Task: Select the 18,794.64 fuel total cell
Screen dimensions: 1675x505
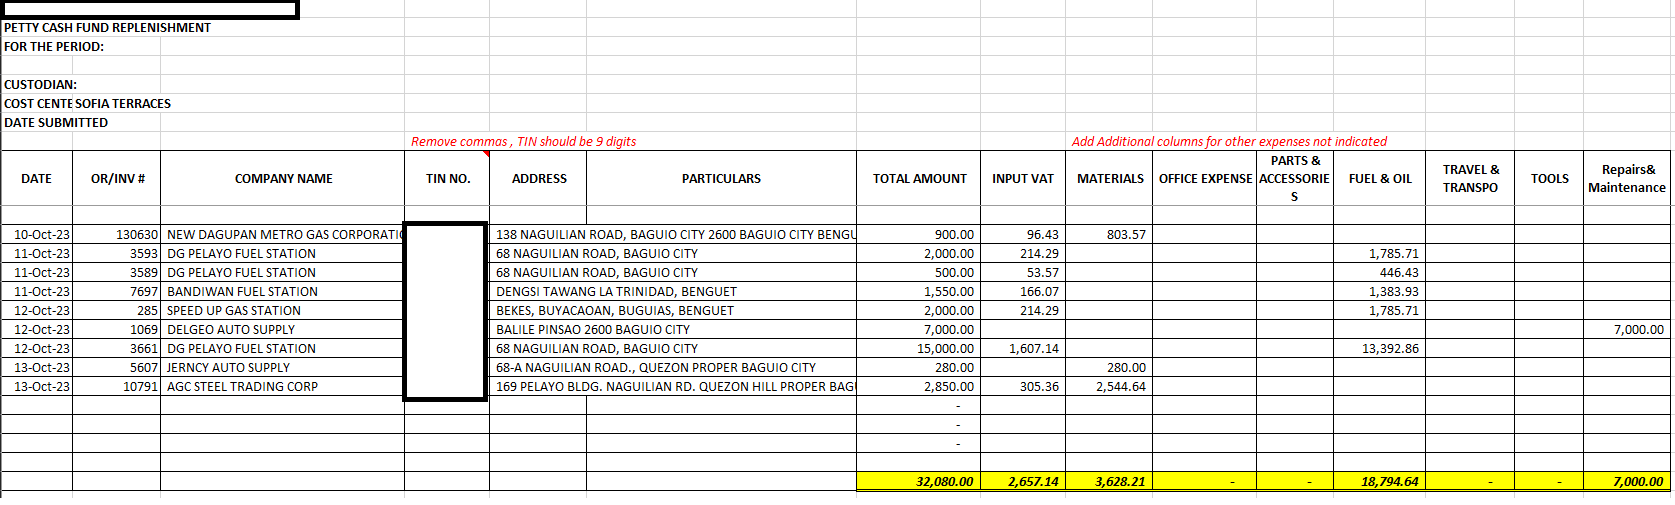Action: (x=1379, y=482)
